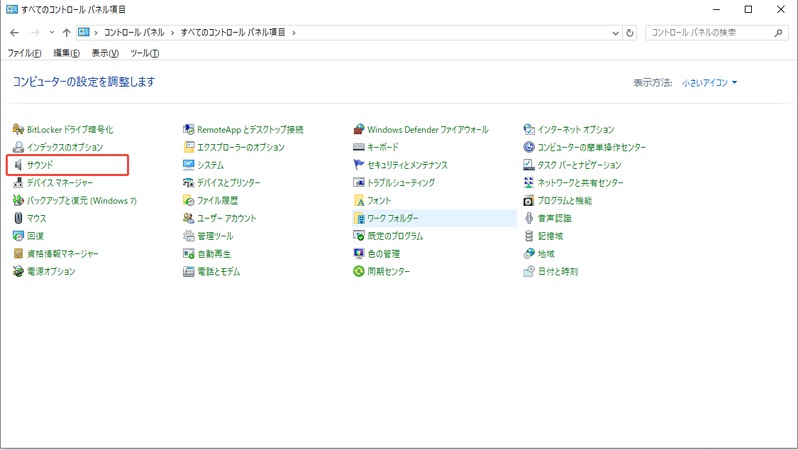Open セキュリティとメンテナンス flag icon
Image resolution: width=798 pixels, height=450 pixels.
click(359, 165)
